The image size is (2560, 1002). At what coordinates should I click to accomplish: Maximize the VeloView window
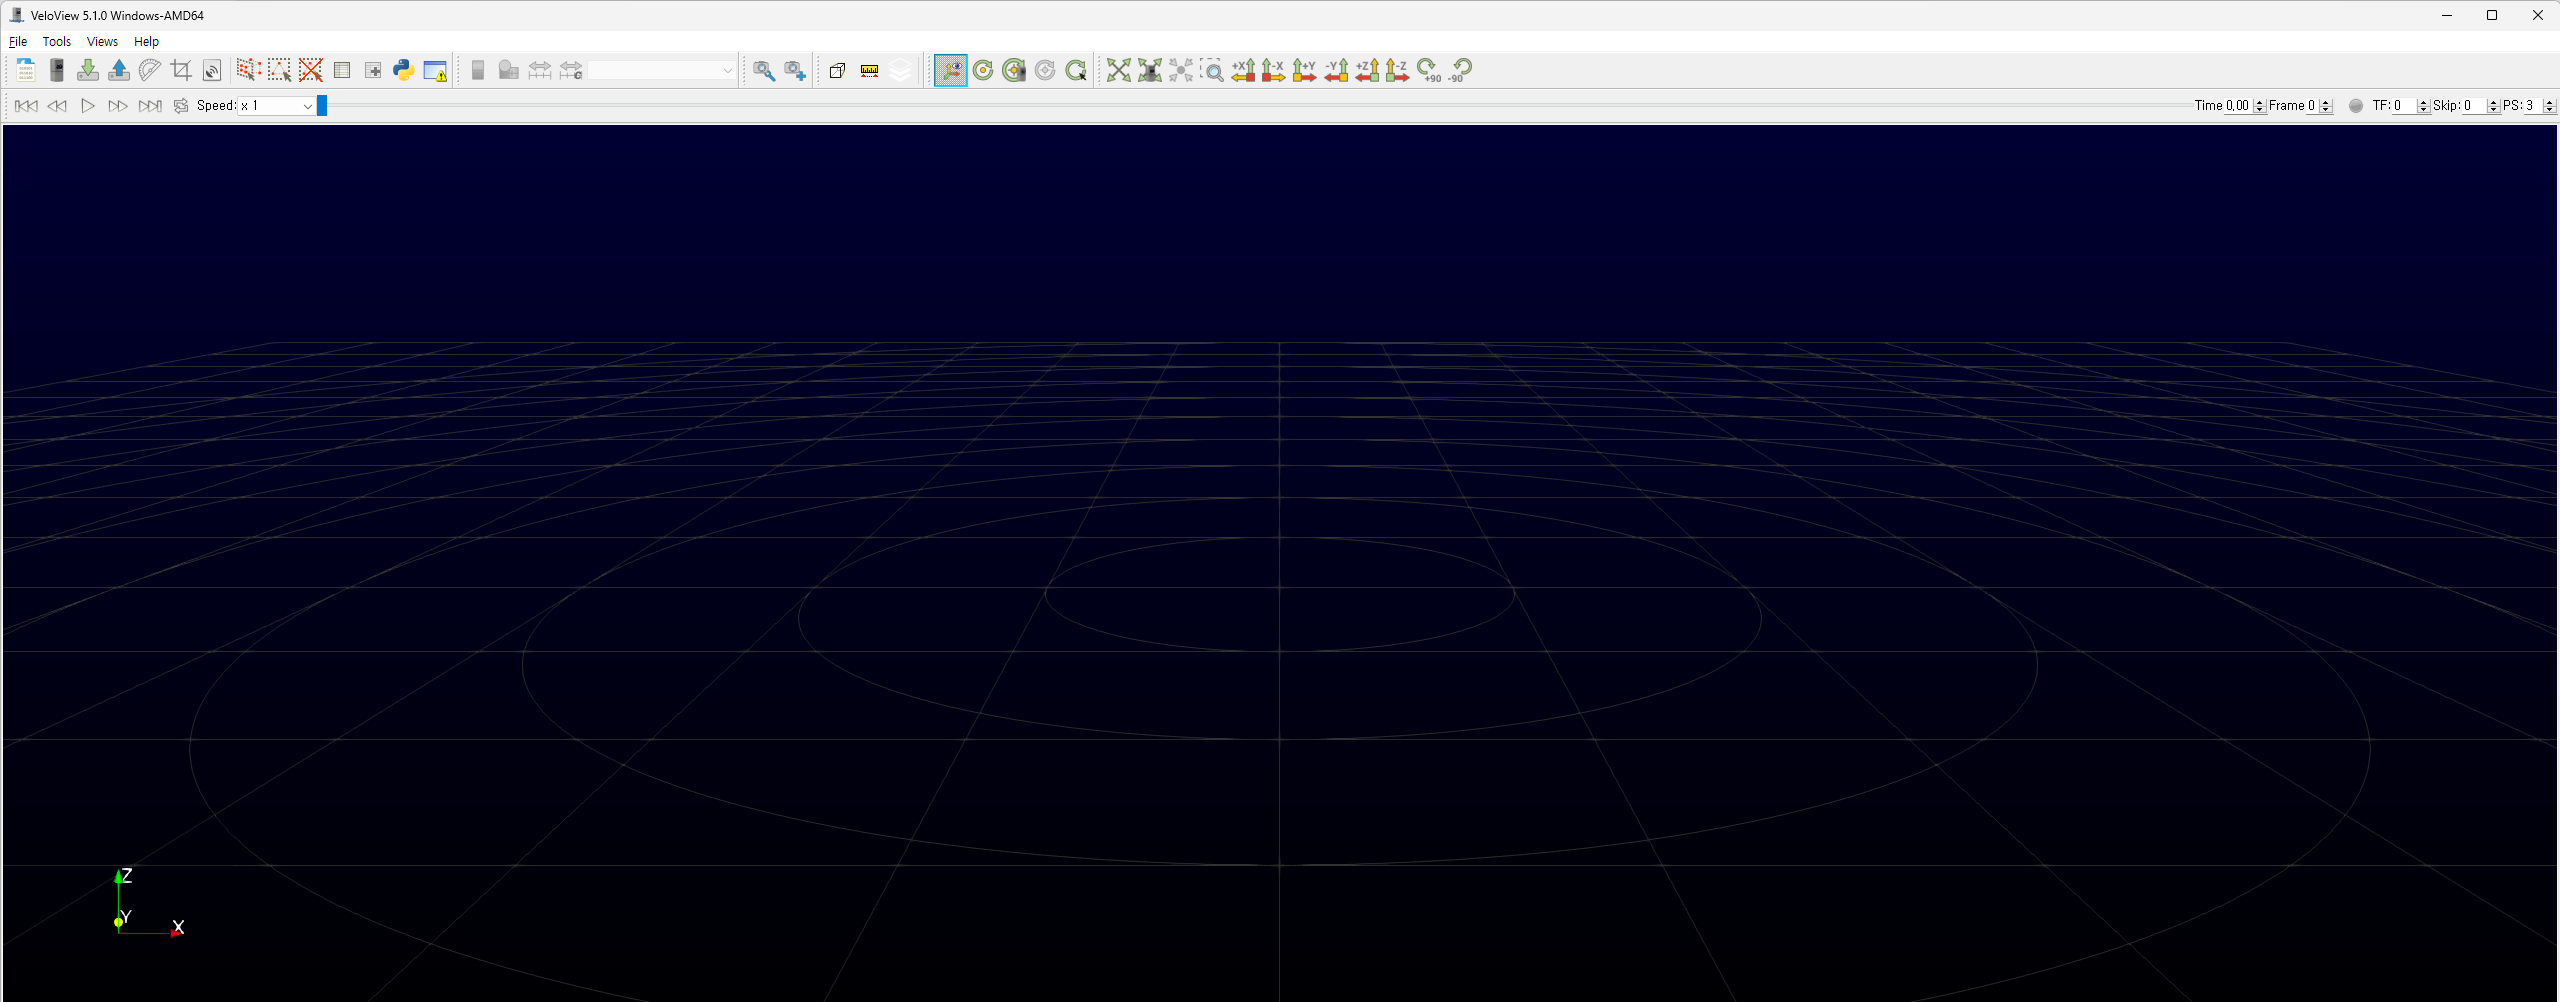[x=2492, y=15]
